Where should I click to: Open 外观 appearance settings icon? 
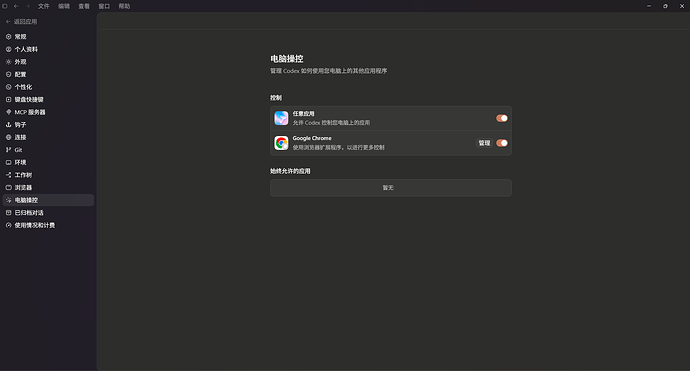(x=8, y=62)
